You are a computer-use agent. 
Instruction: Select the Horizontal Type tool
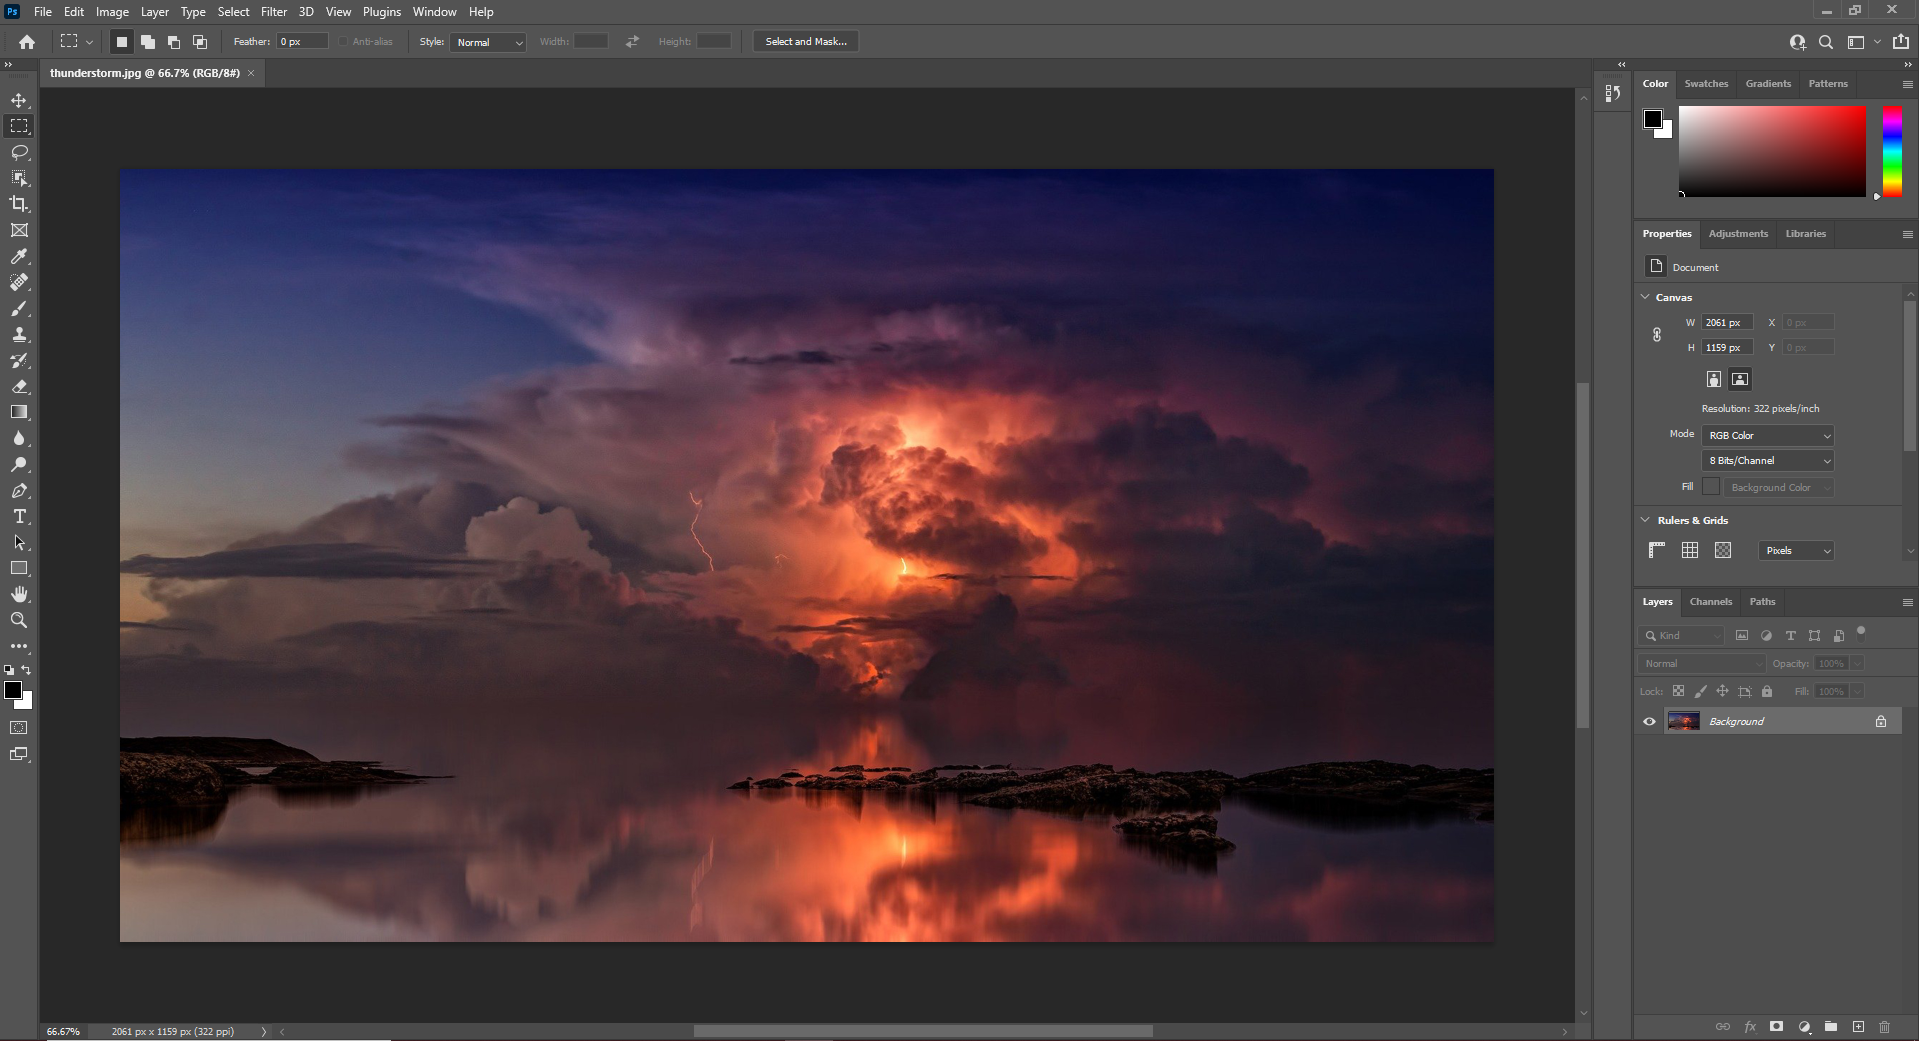[19, 517]
